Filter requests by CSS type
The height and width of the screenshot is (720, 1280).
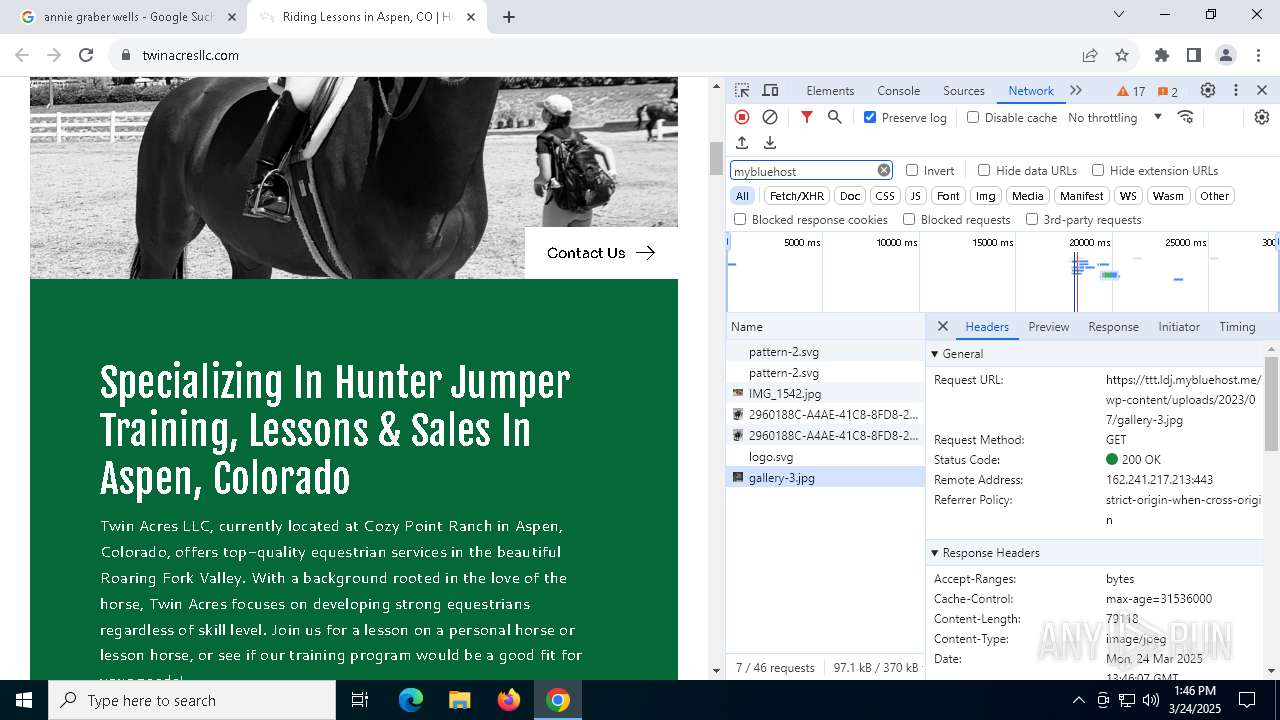click(x=885, y=196)
